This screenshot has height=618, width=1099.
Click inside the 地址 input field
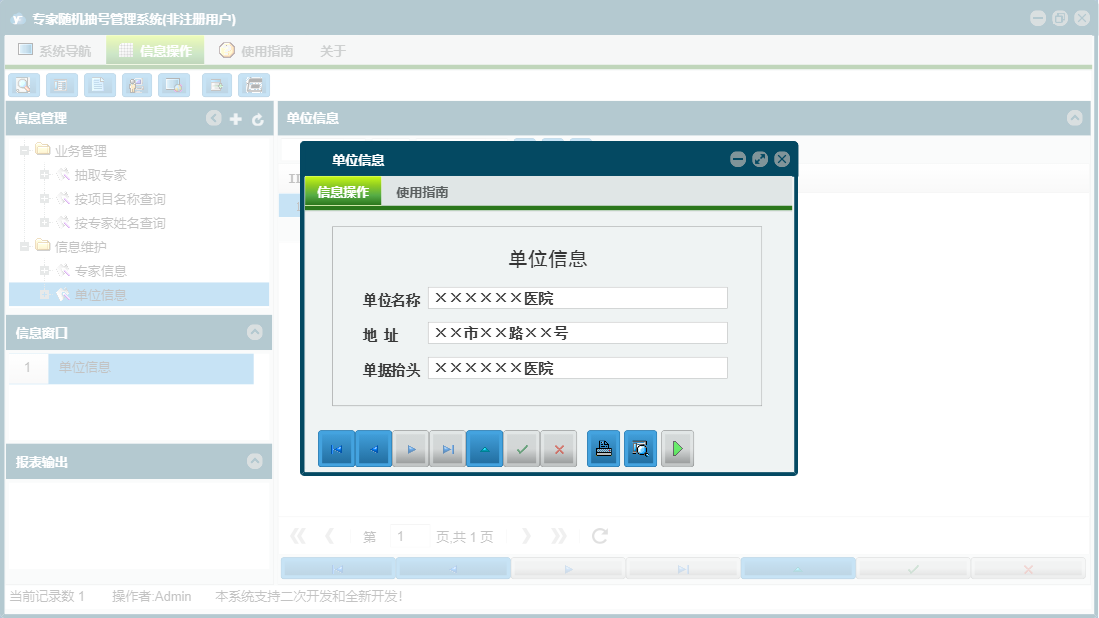pyautogui.click(x=577, y=332)
